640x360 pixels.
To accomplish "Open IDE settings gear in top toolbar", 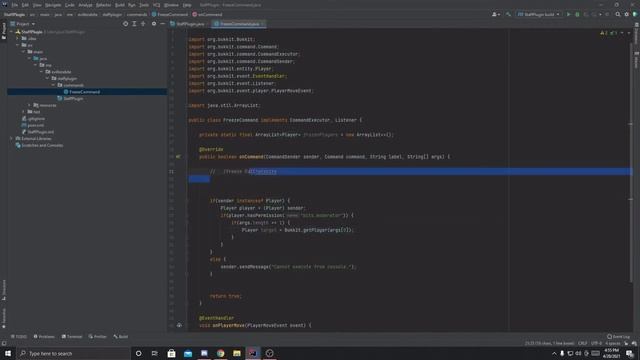I will coord(627,14).
